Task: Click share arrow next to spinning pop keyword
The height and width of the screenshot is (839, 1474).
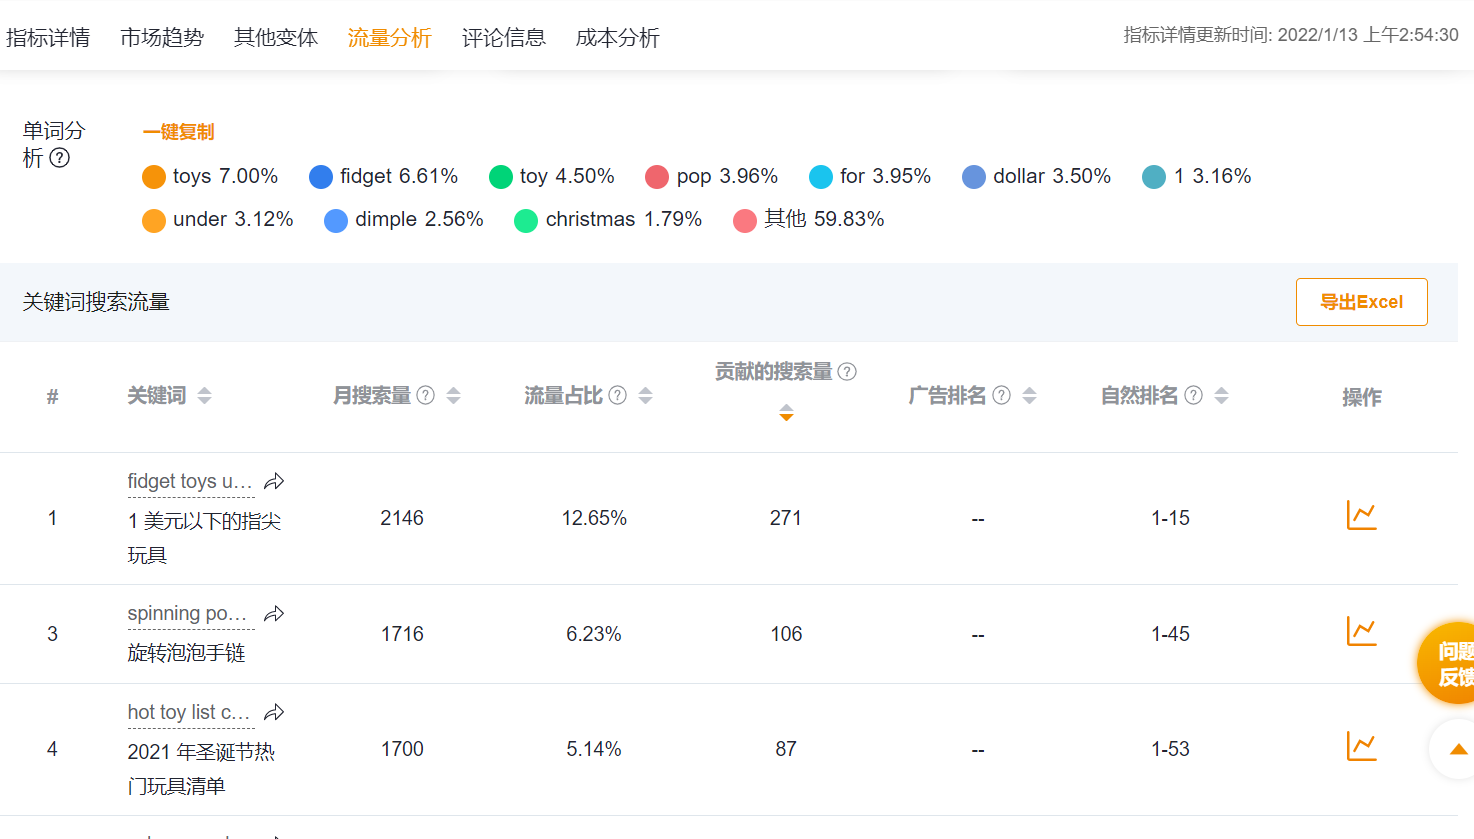Action: (274, 614)
